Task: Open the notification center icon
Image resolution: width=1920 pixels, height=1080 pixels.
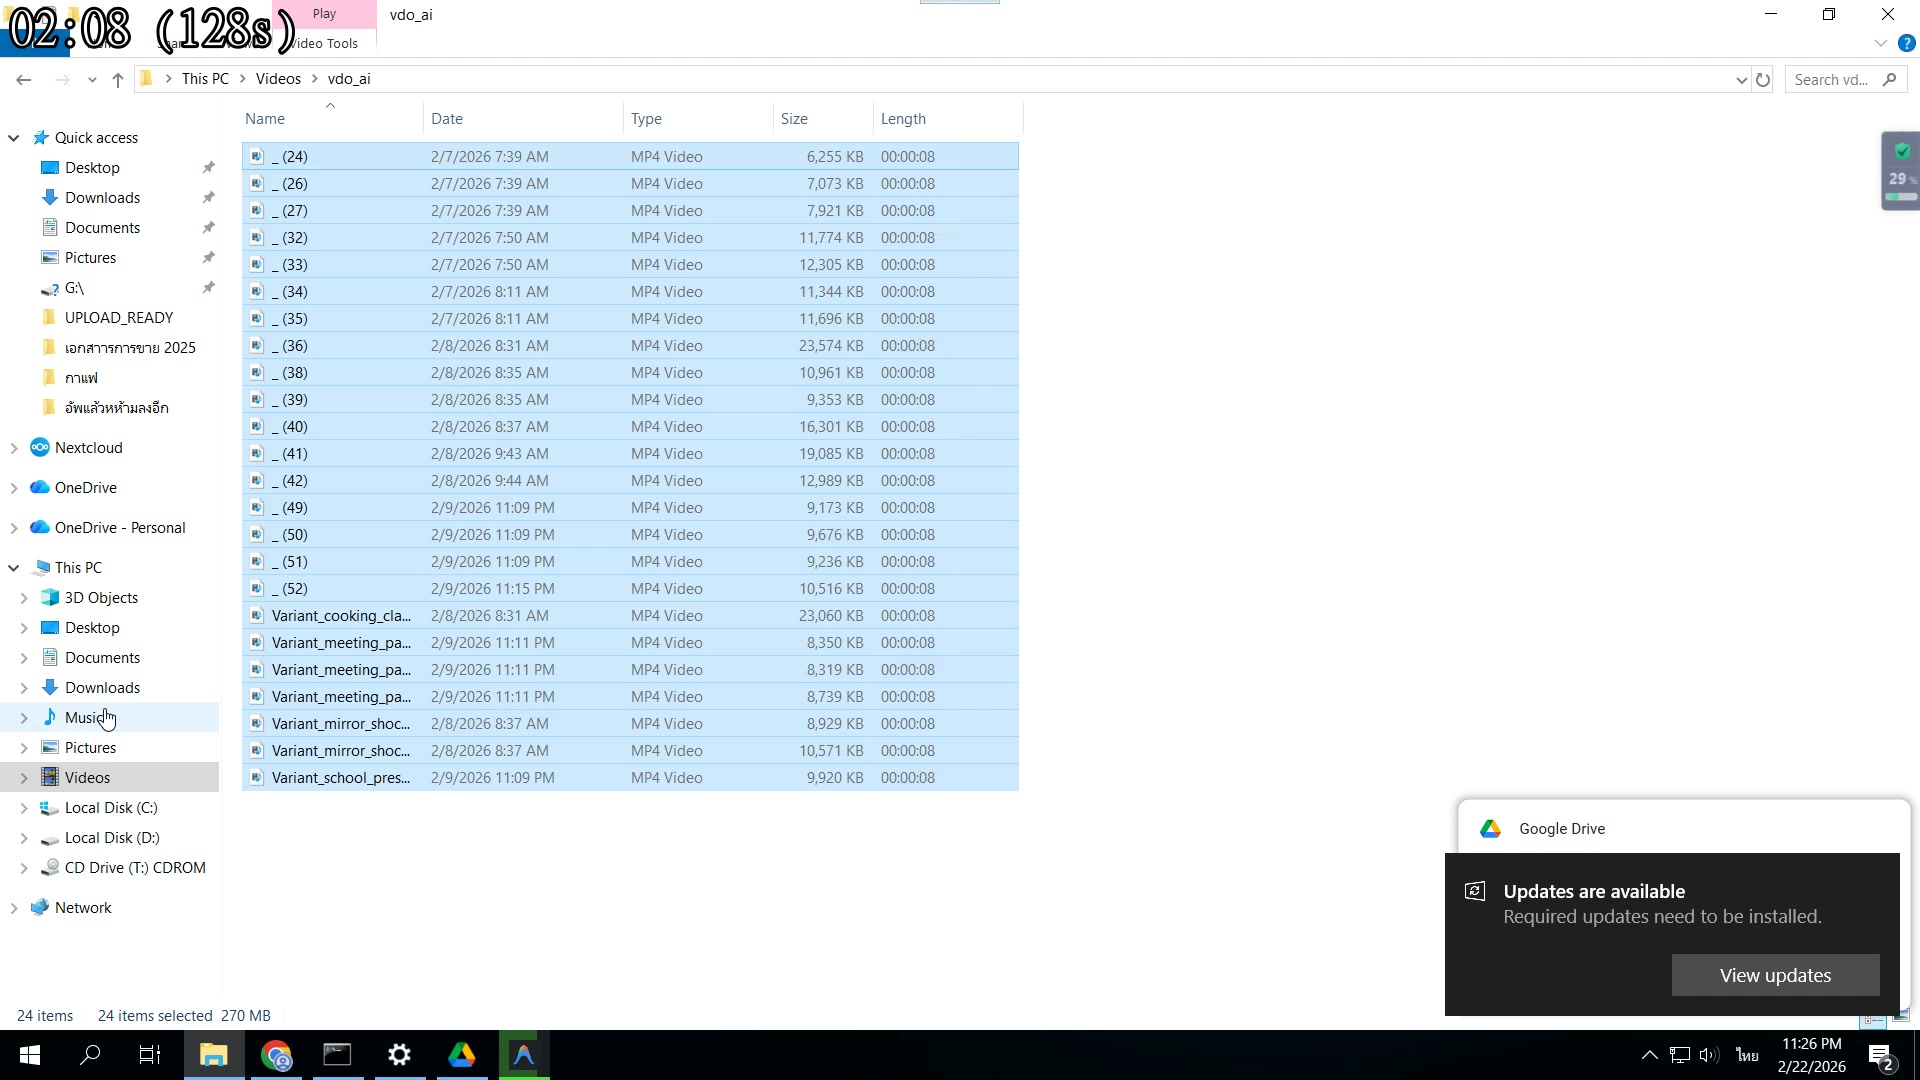Action: click(1880, 1055)
